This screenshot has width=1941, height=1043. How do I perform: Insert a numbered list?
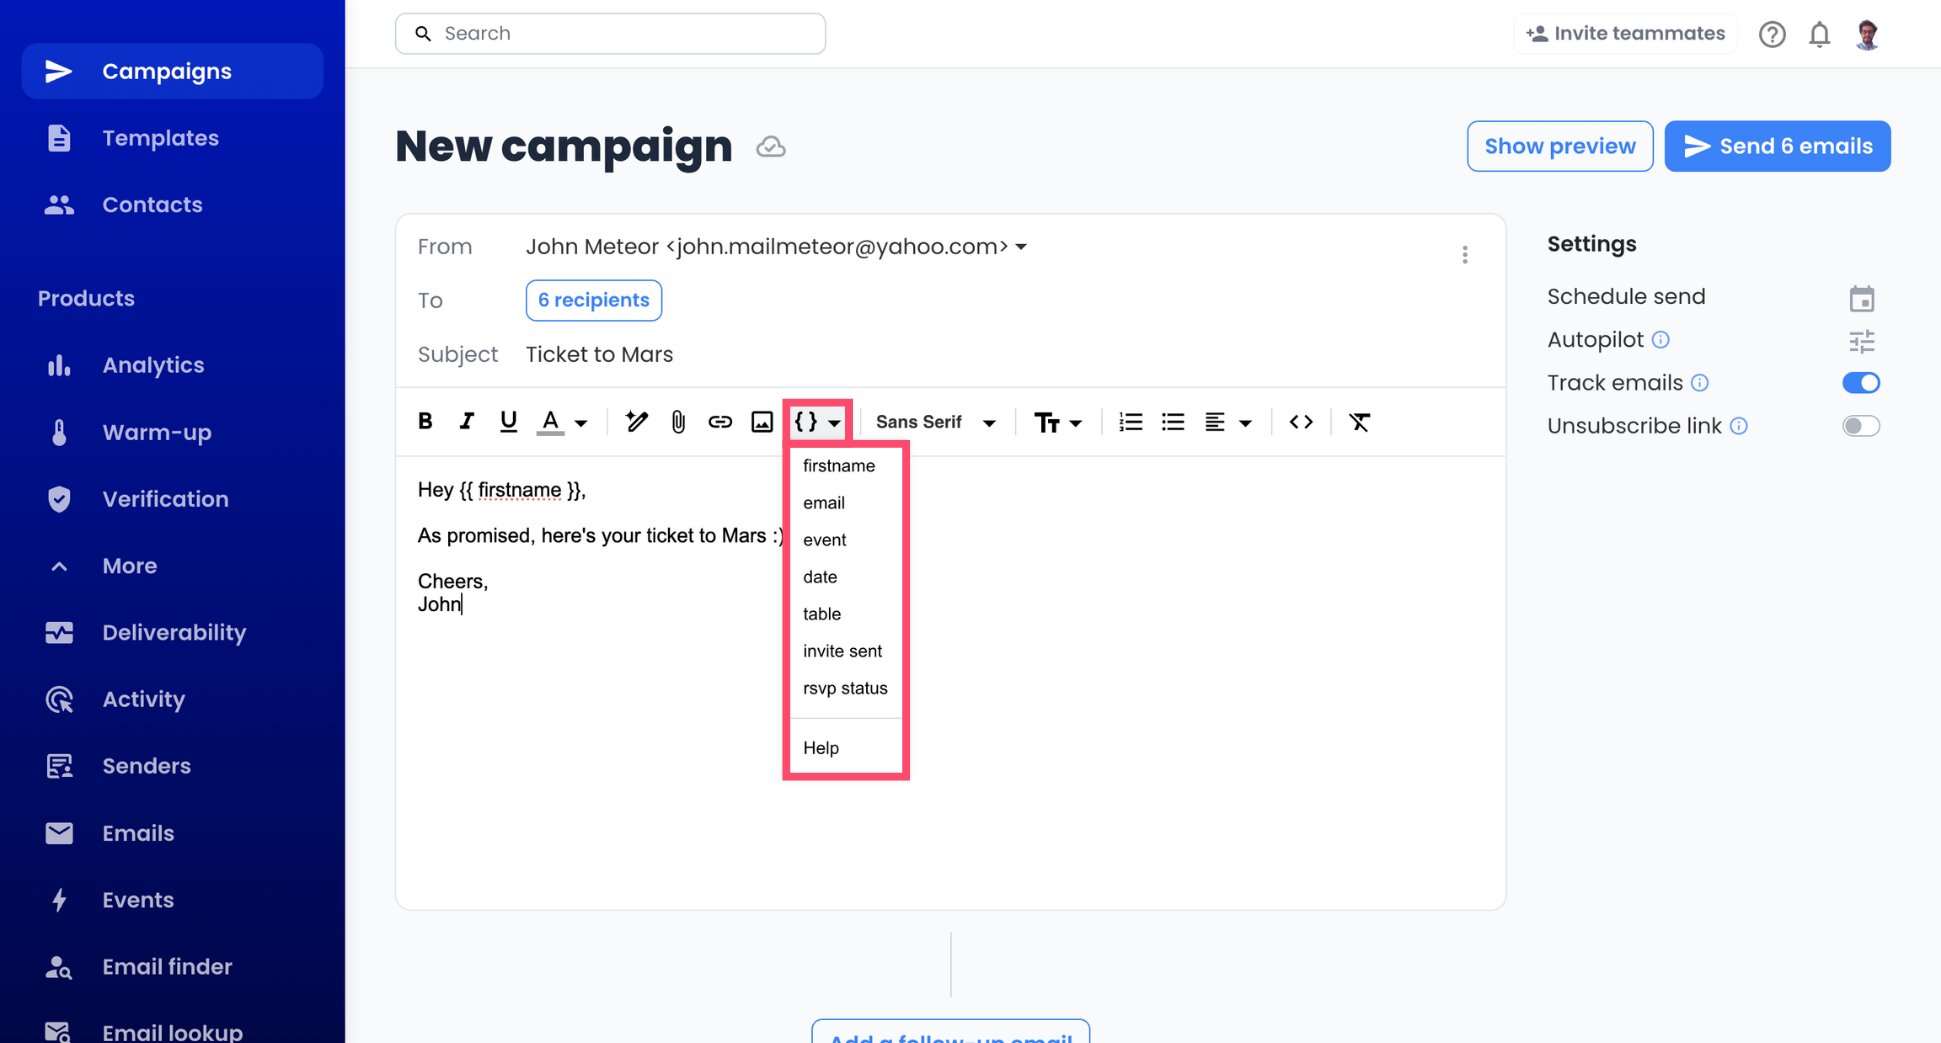pos(1130,421)
